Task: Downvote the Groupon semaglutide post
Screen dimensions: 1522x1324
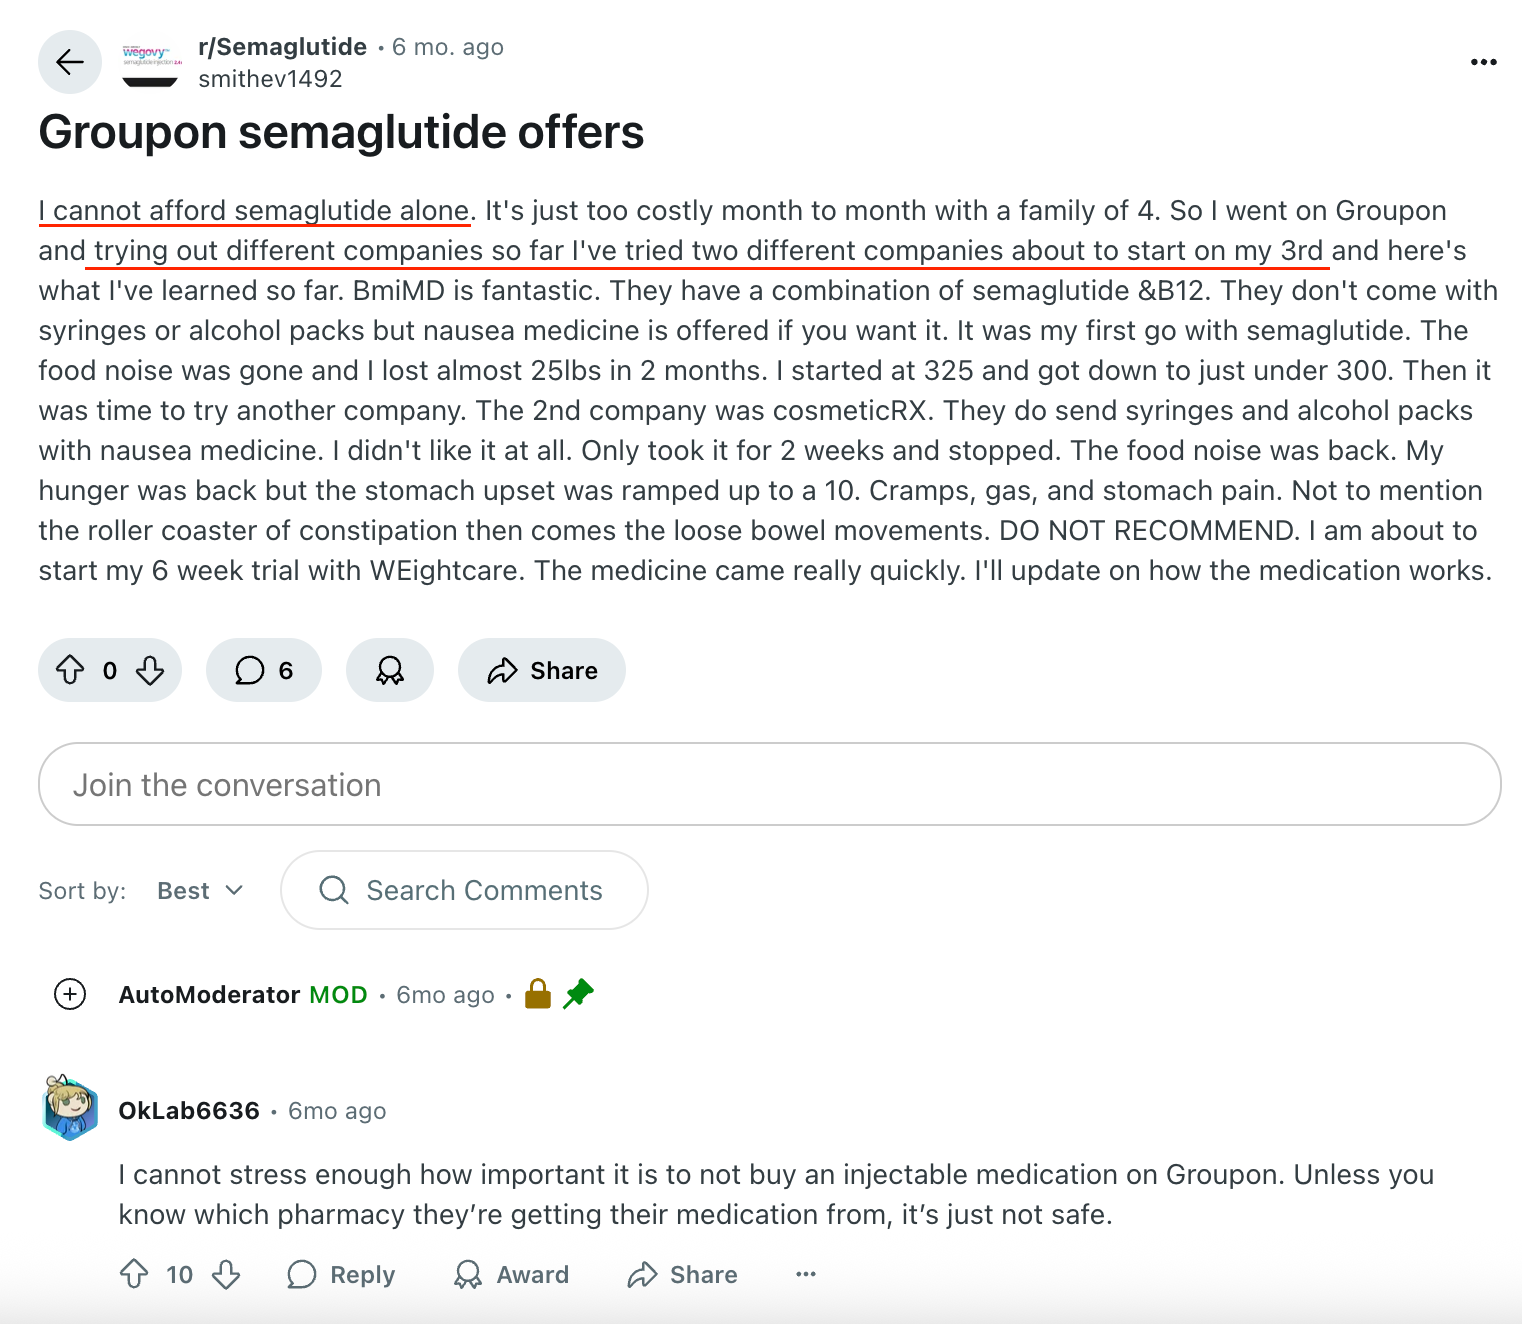Action: point(150,670)
